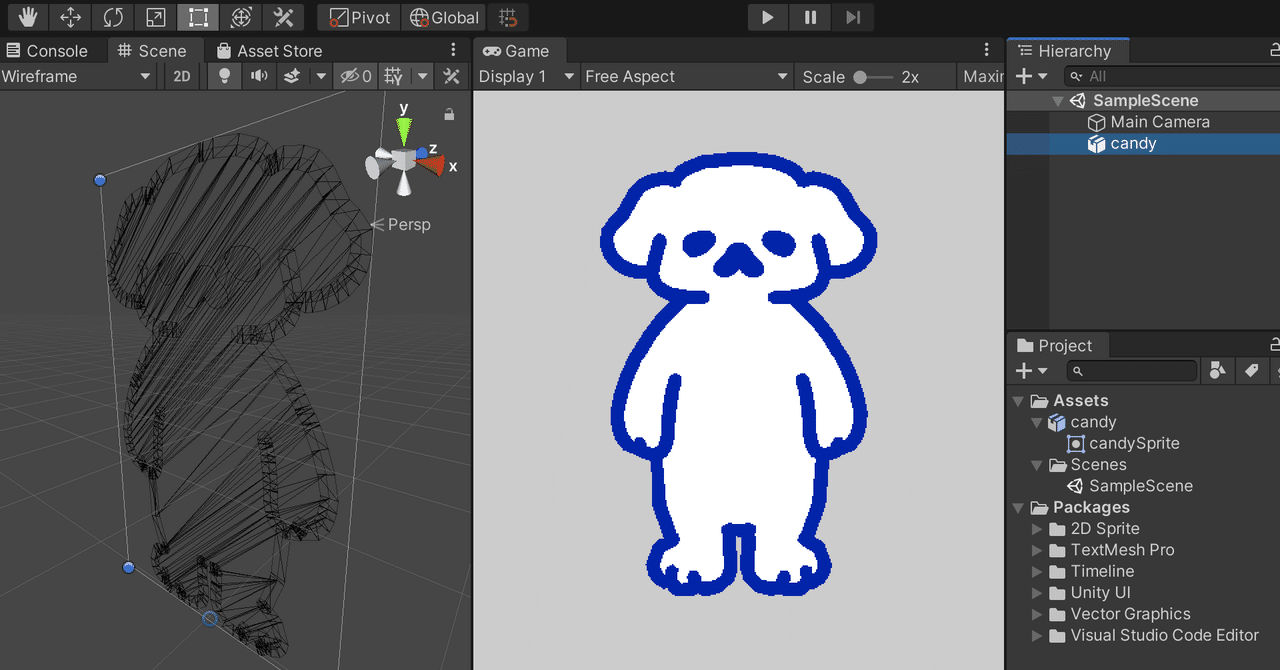This screenshot has height=670, width=1280.
Task: Click the Hierarchy search field
Action: [1172, 76]
